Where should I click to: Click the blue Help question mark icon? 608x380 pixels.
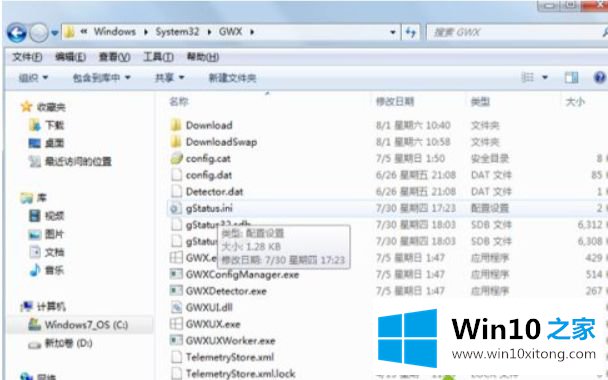[x=599, y=78]
